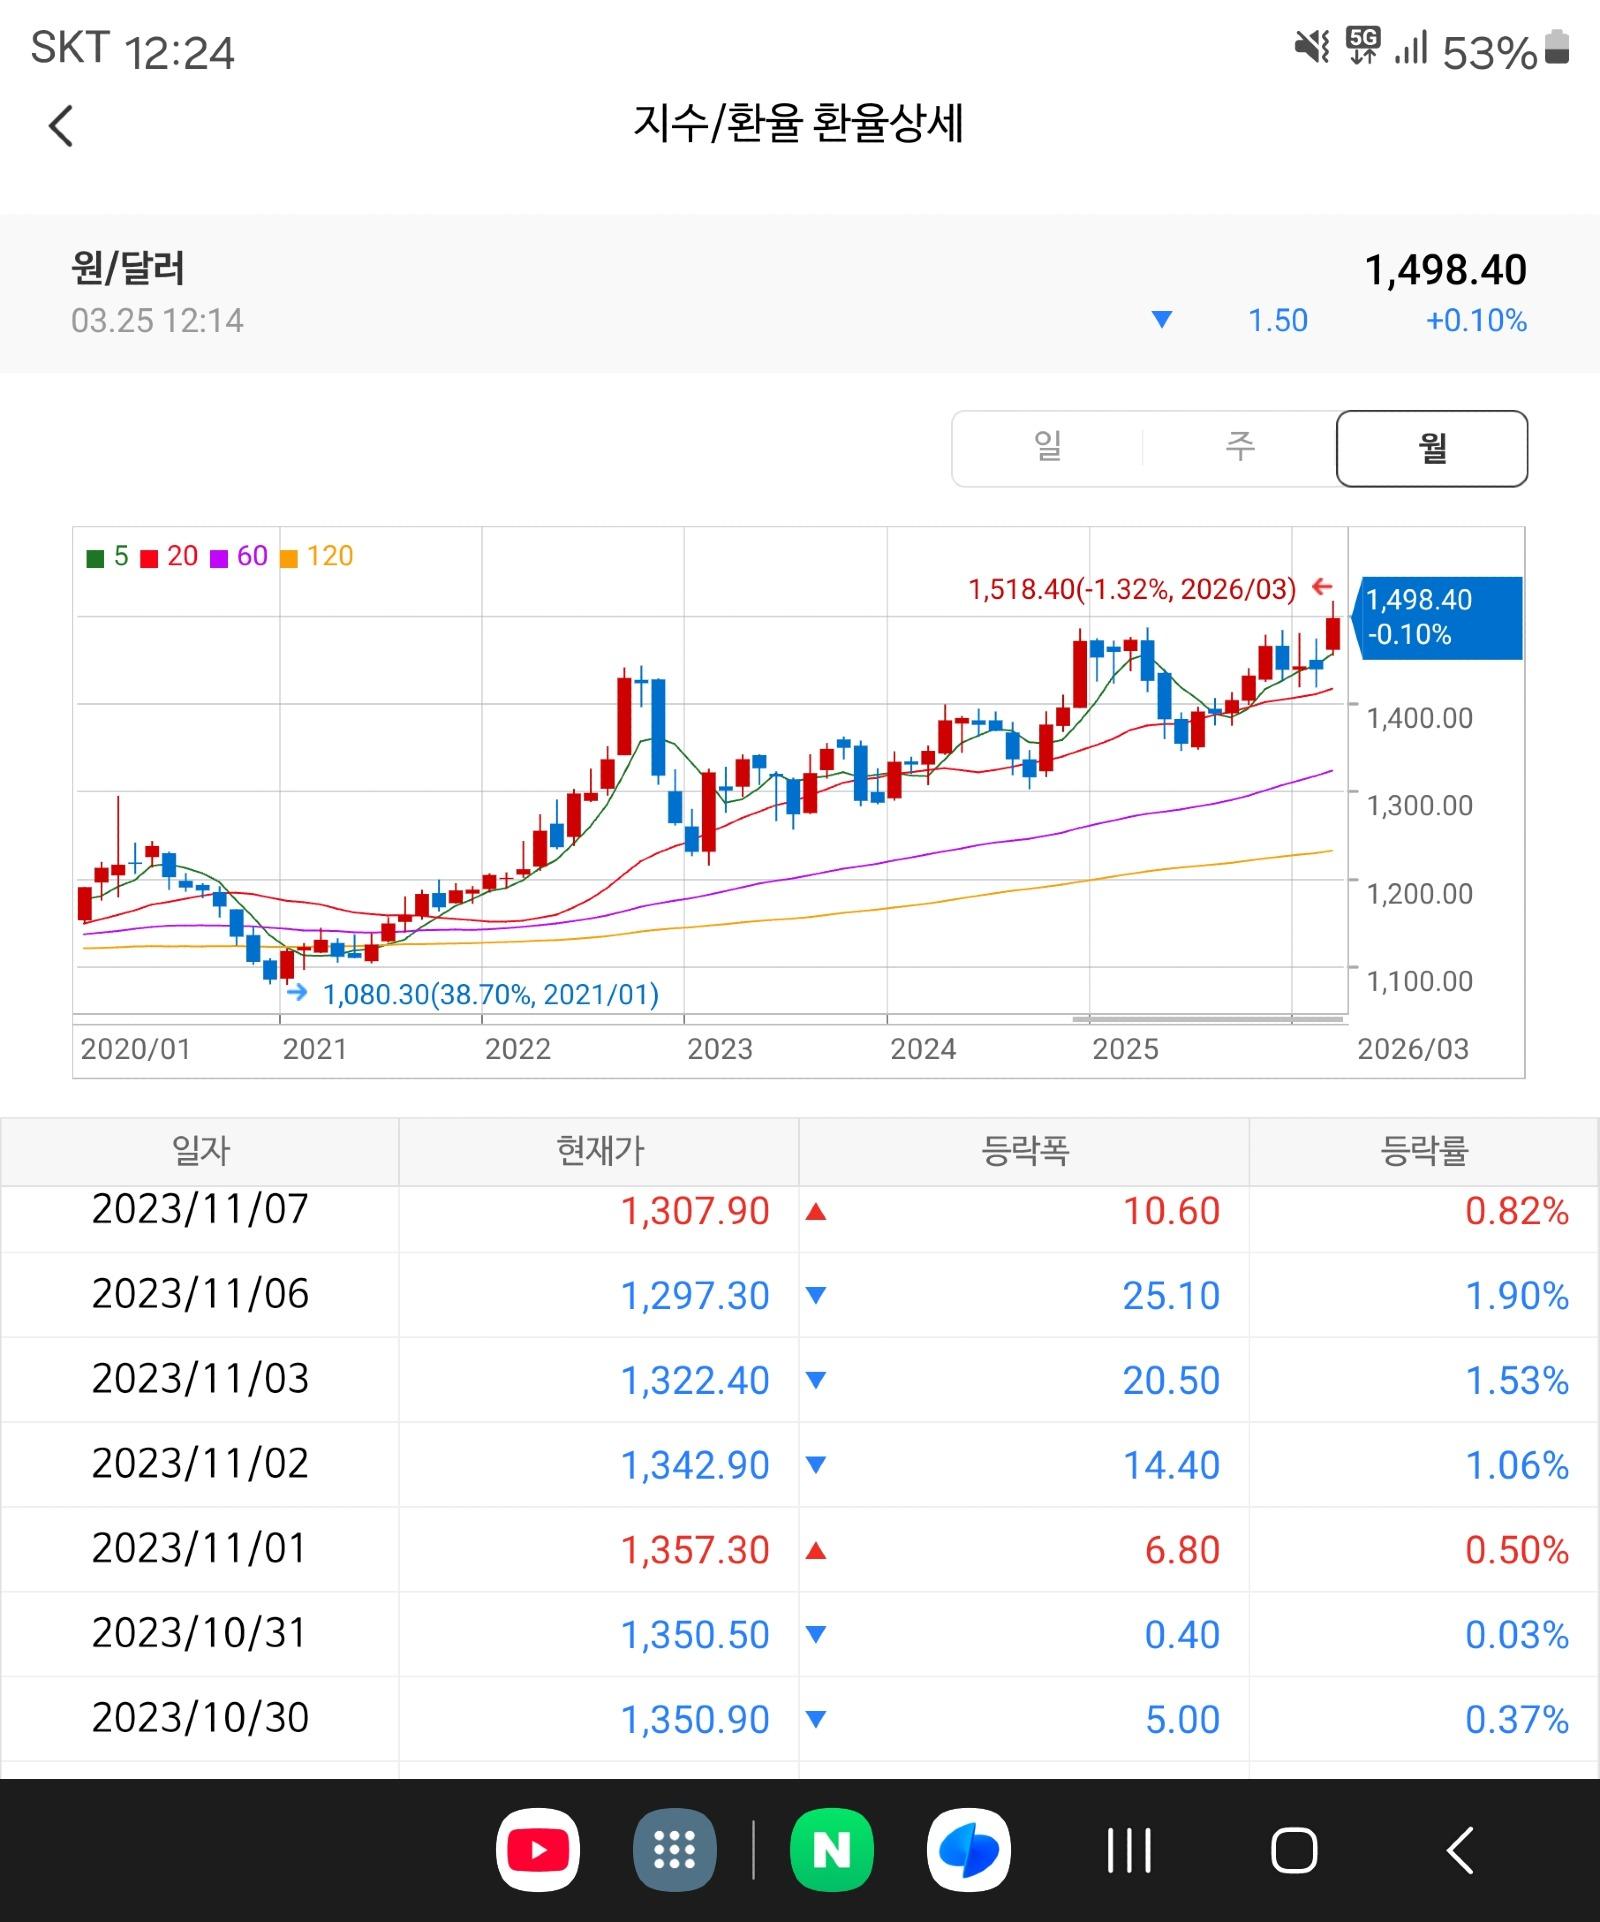Viewport: 1600px width, 1922px height.
Task: Switch chart to daily (일) view
Action: (1047, 448)
